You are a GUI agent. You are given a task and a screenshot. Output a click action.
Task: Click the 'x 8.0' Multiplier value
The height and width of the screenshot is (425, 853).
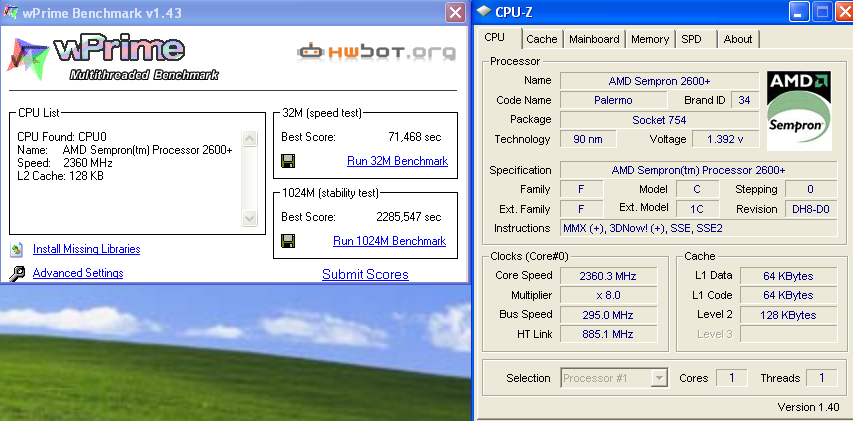(608, 295)
